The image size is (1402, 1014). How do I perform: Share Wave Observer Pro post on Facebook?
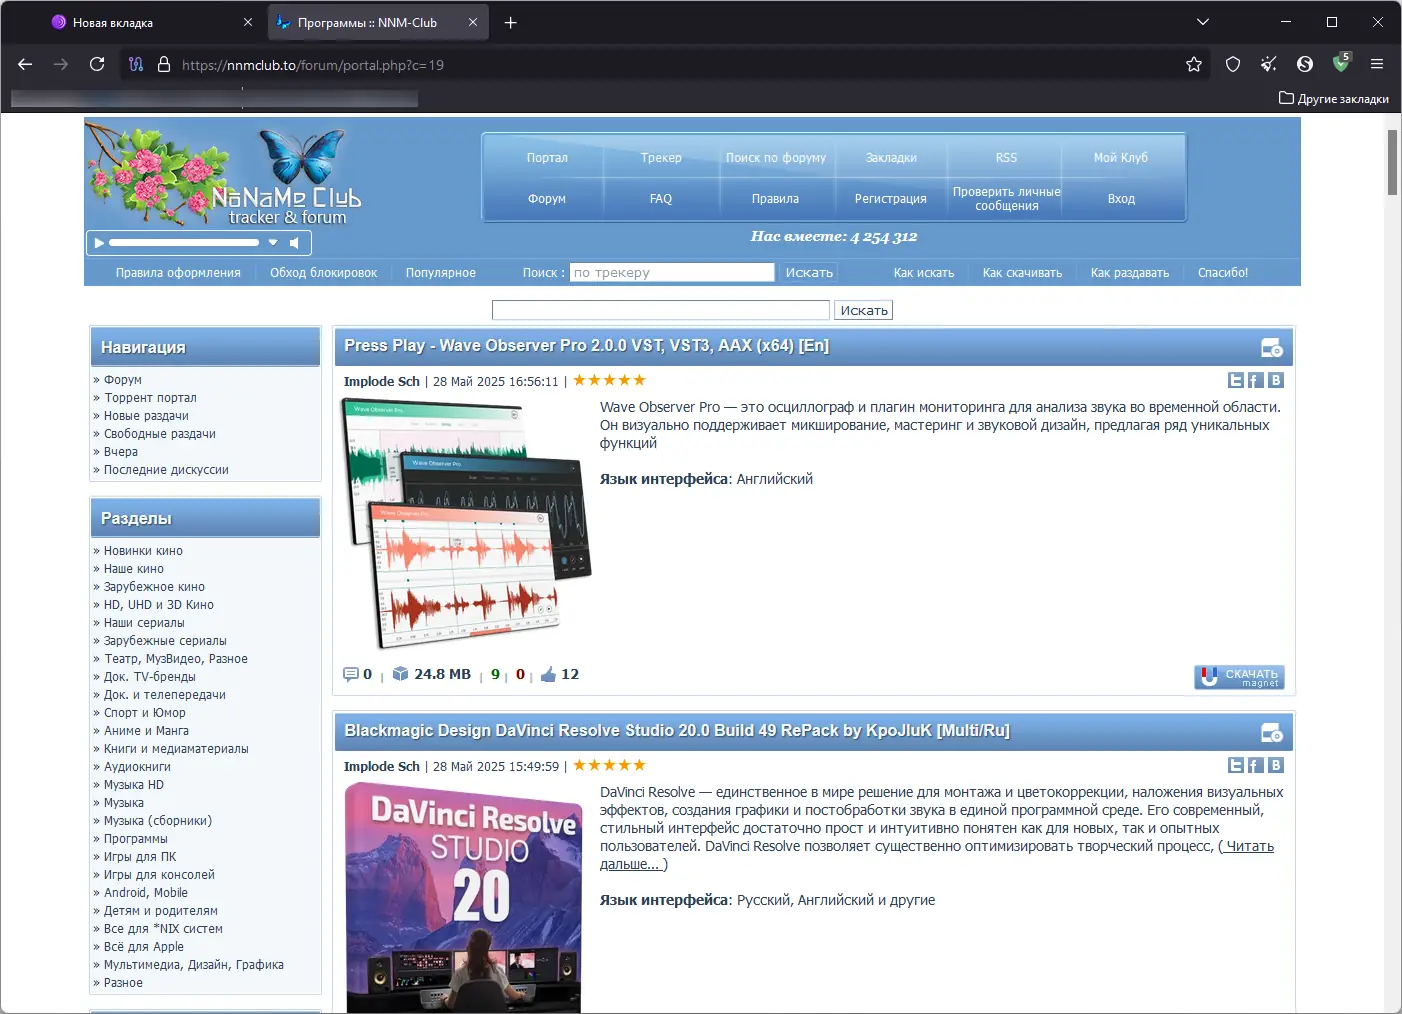coord(1256,380)
